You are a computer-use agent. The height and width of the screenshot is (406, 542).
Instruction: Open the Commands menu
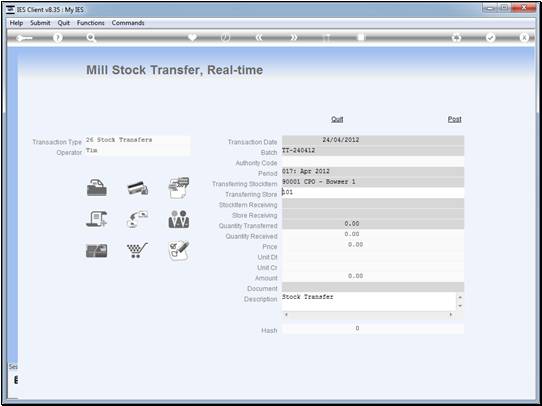point(128,23)
